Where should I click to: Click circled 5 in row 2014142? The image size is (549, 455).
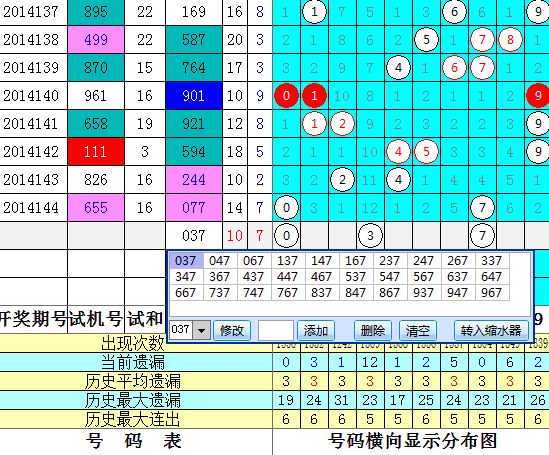(426, 152)
